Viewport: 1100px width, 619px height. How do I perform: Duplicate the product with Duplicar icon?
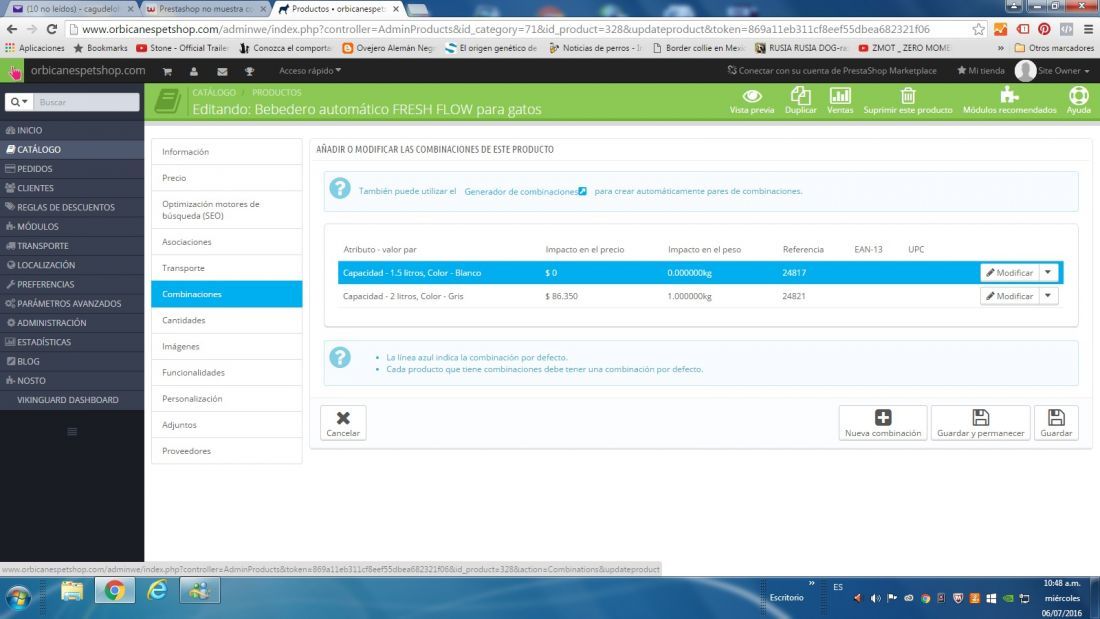[x=800, y=100]
